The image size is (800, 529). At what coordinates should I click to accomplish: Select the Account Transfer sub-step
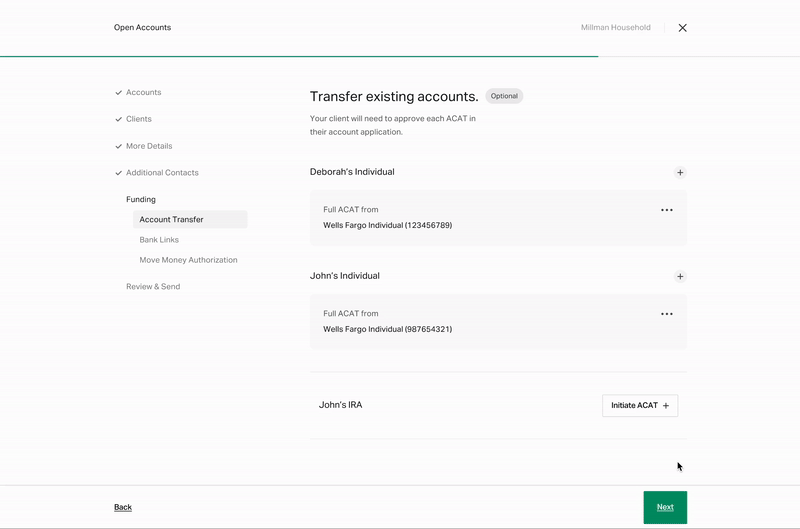click(x=190, y=219)
